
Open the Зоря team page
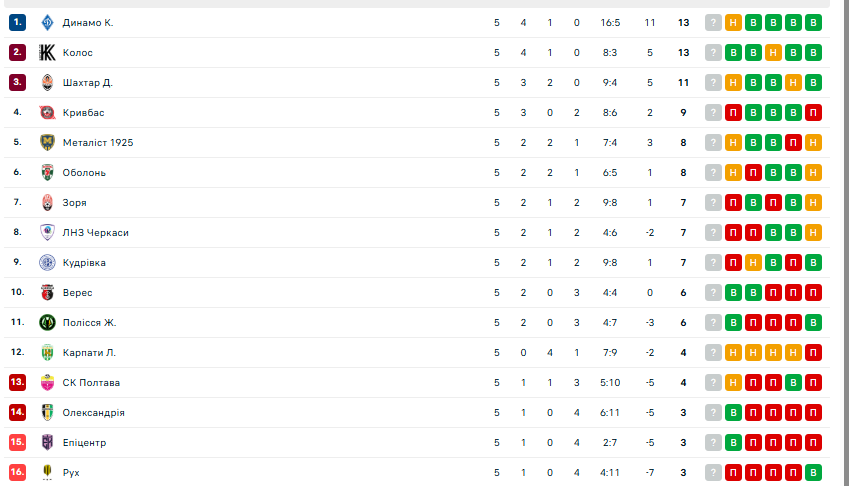tap(75, 203)
